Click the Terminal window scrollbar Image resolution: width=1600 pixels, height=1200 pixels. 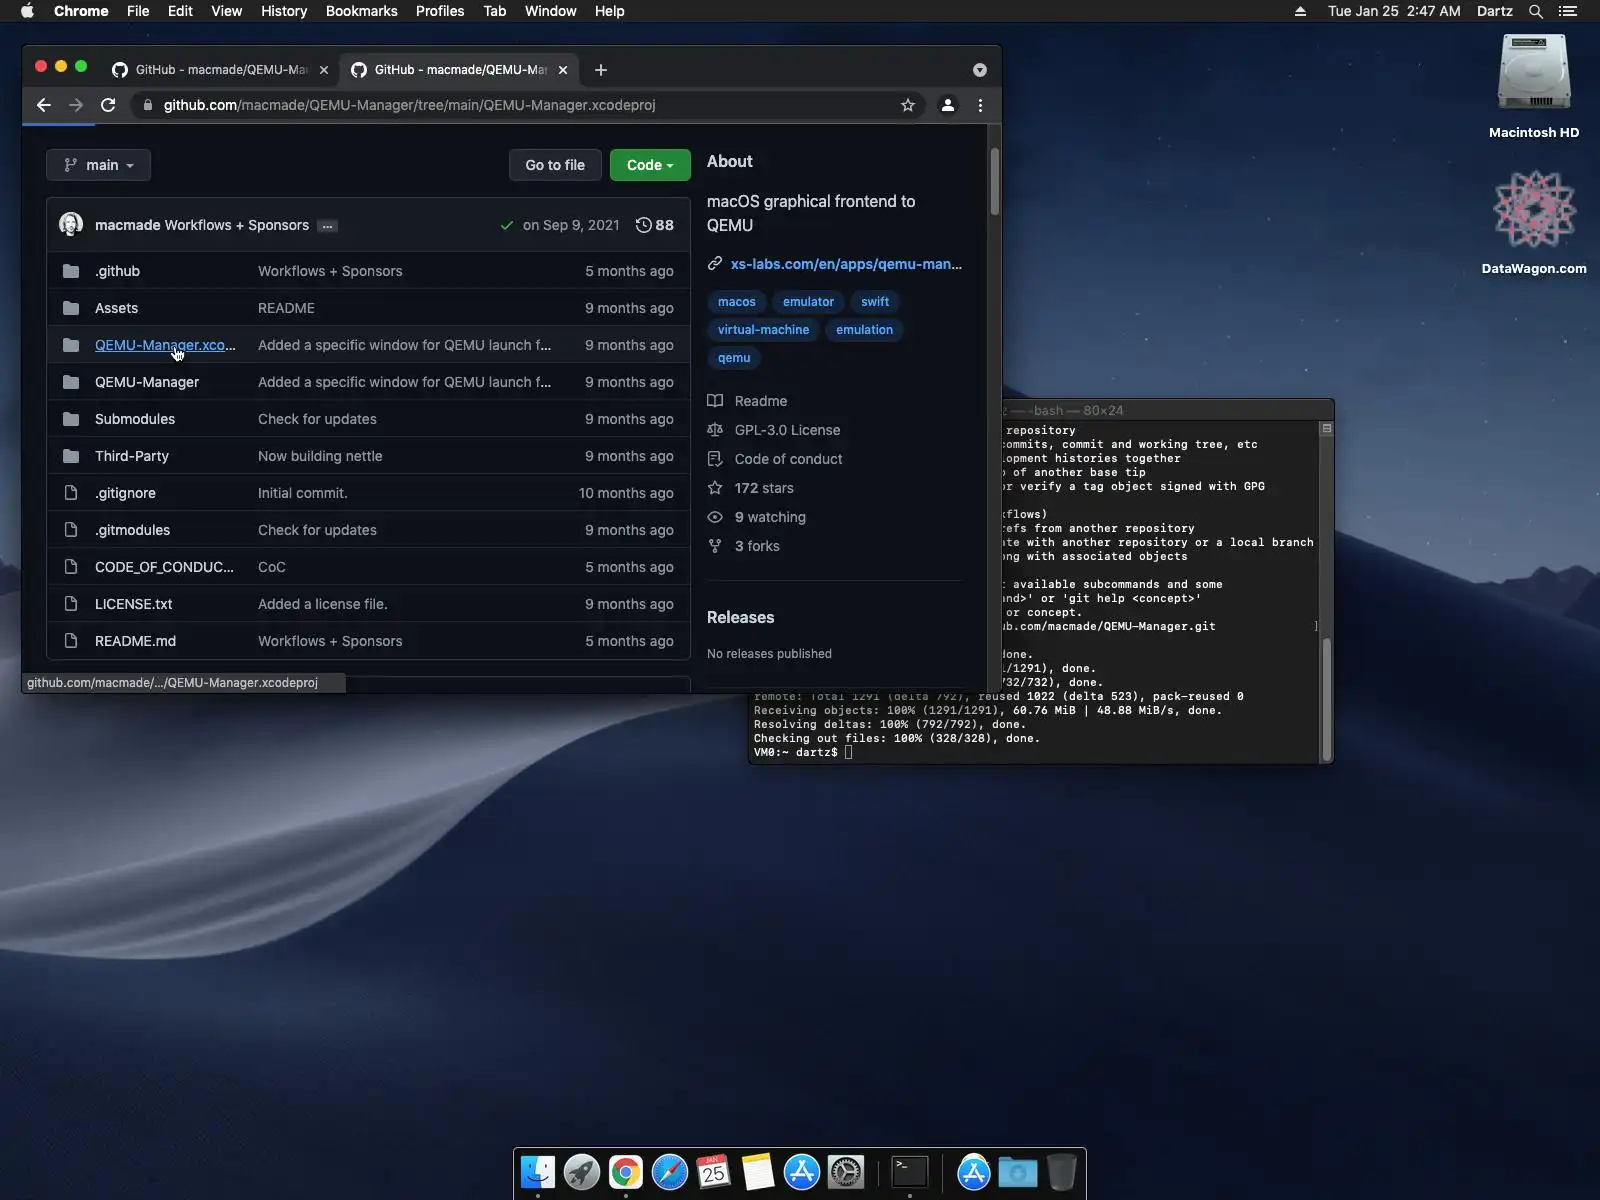click(1327, 698)
